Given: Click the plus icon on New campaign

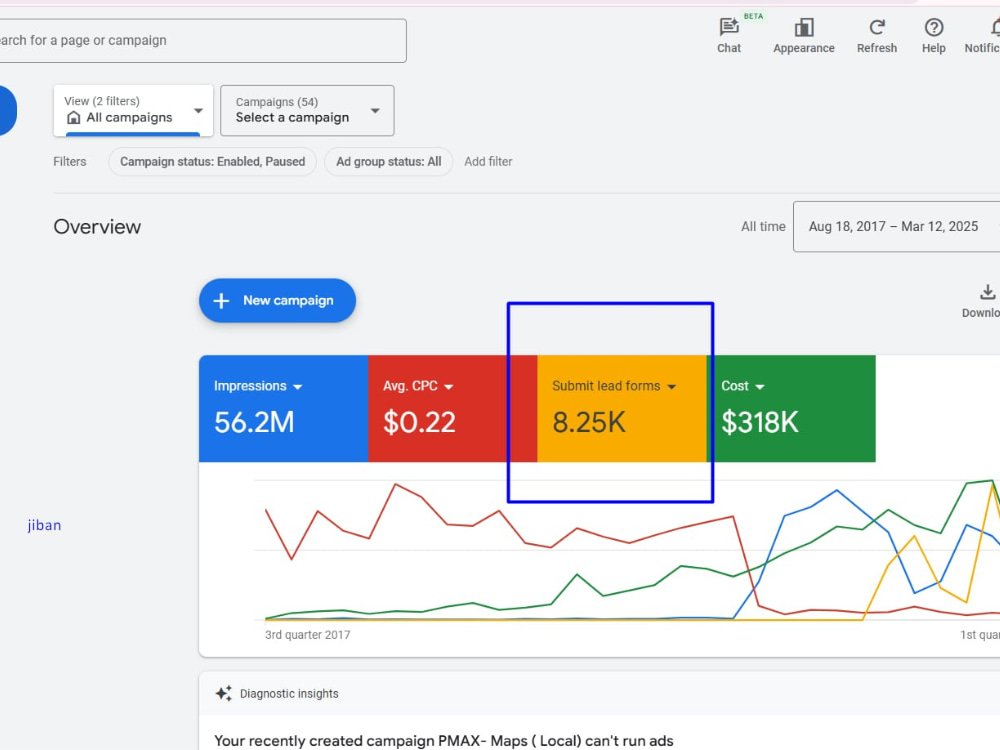Looking at the screenshot, I should (x=221, y=300).
